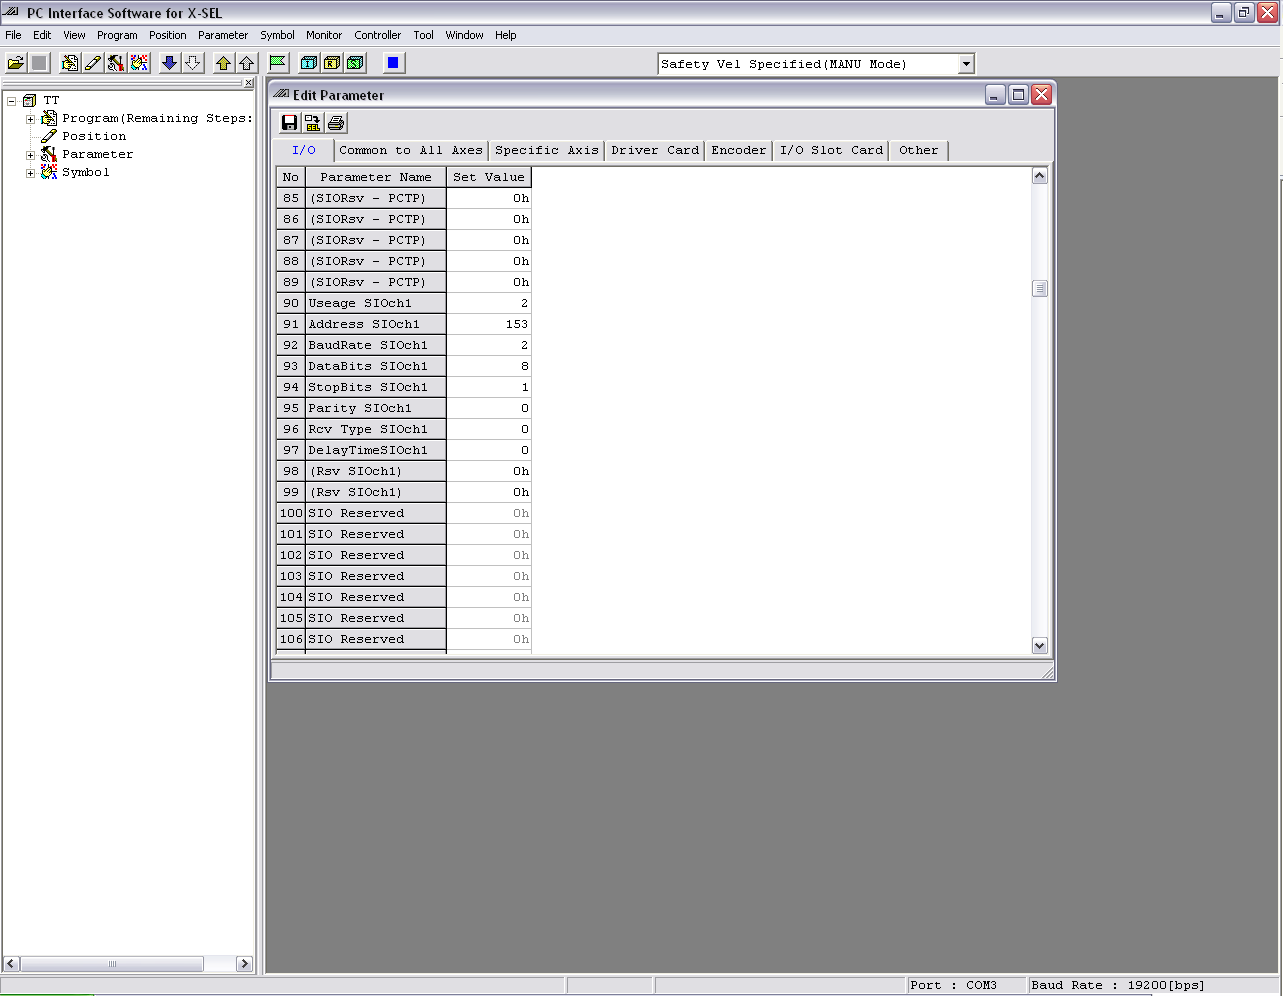The height and width of the screenshot is (996, 1283).
Task: Select Position in the project tree
Action: [x=94, y=136]
